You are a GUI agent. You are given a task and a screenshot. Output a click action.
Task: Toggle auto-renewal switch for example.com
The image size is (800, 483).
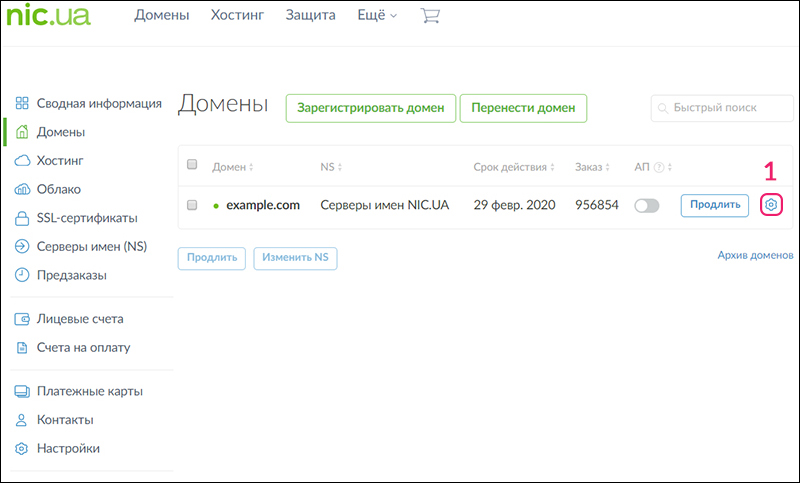[x=647, y=205]
